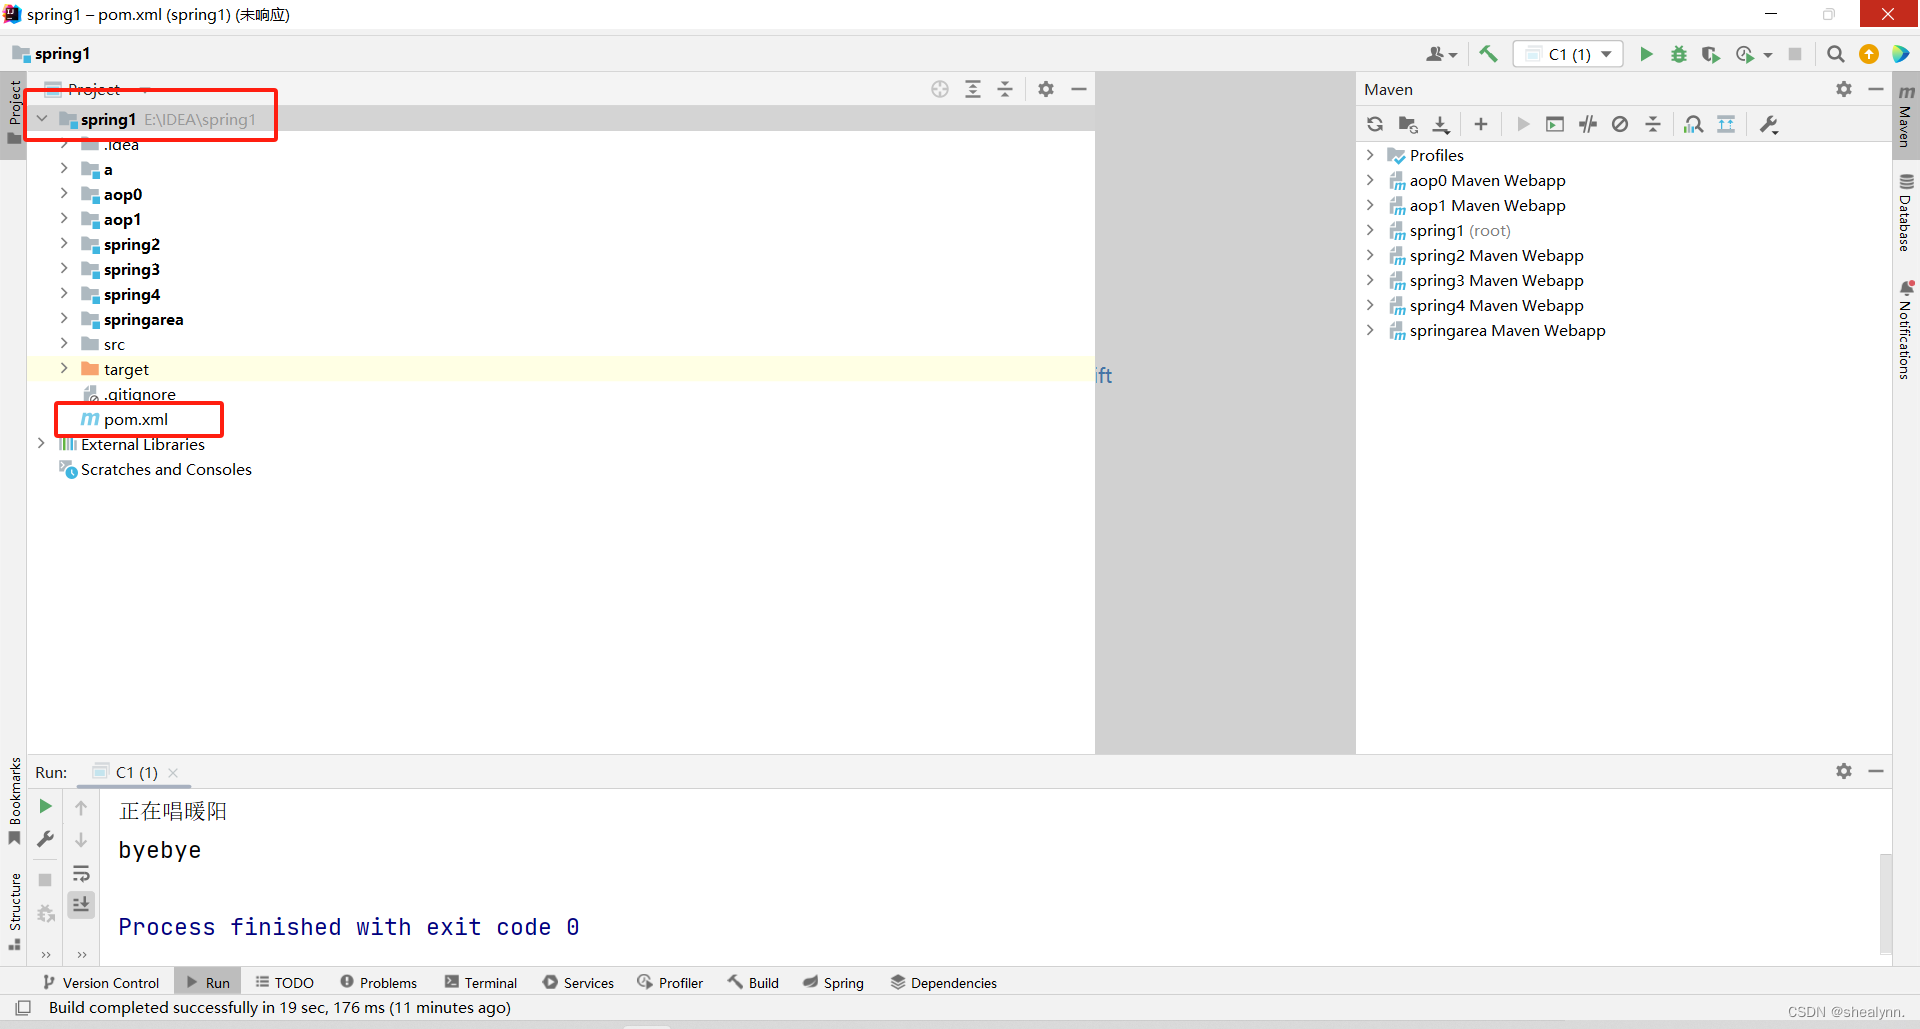This screenshot has height=1029, width=1920.
Task: Click the Build hammer icon
Action: click(1488, 54)
